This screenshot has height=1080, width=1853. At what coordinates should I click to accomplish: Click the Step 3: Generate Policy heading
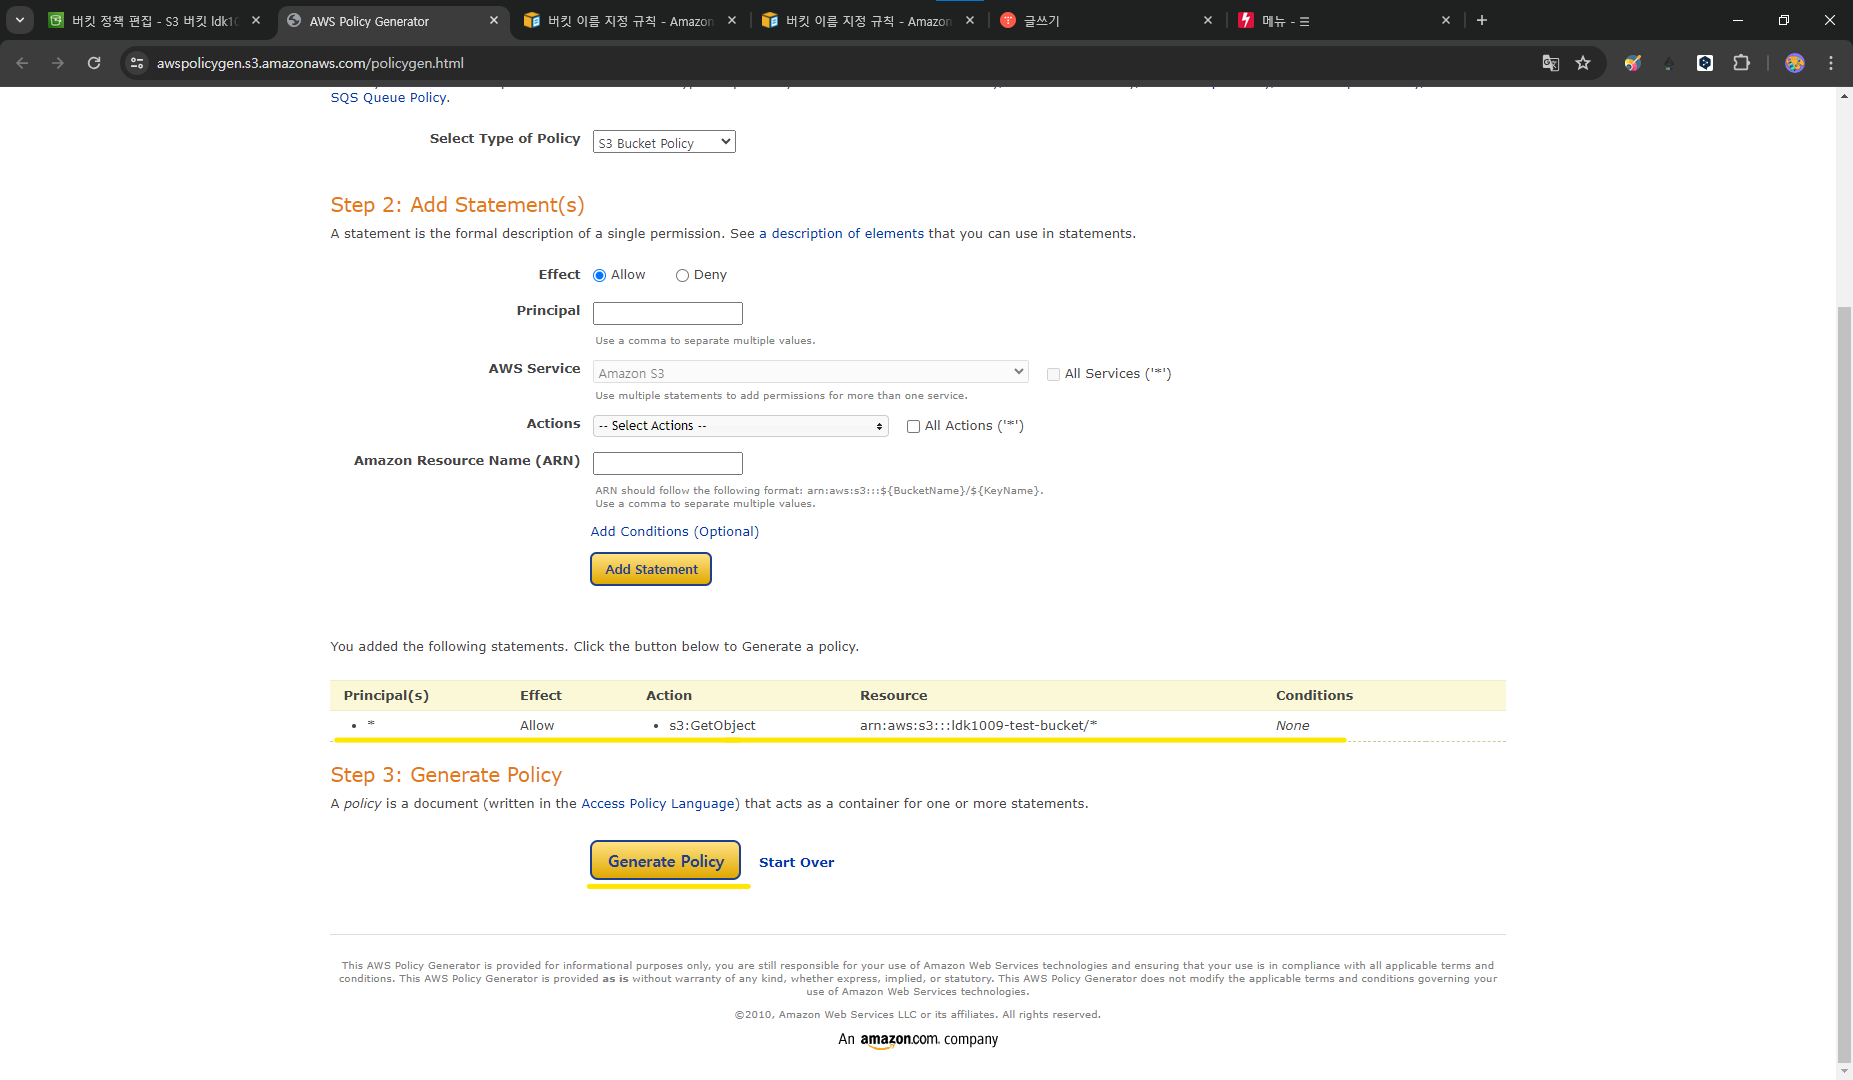point(446,774)
